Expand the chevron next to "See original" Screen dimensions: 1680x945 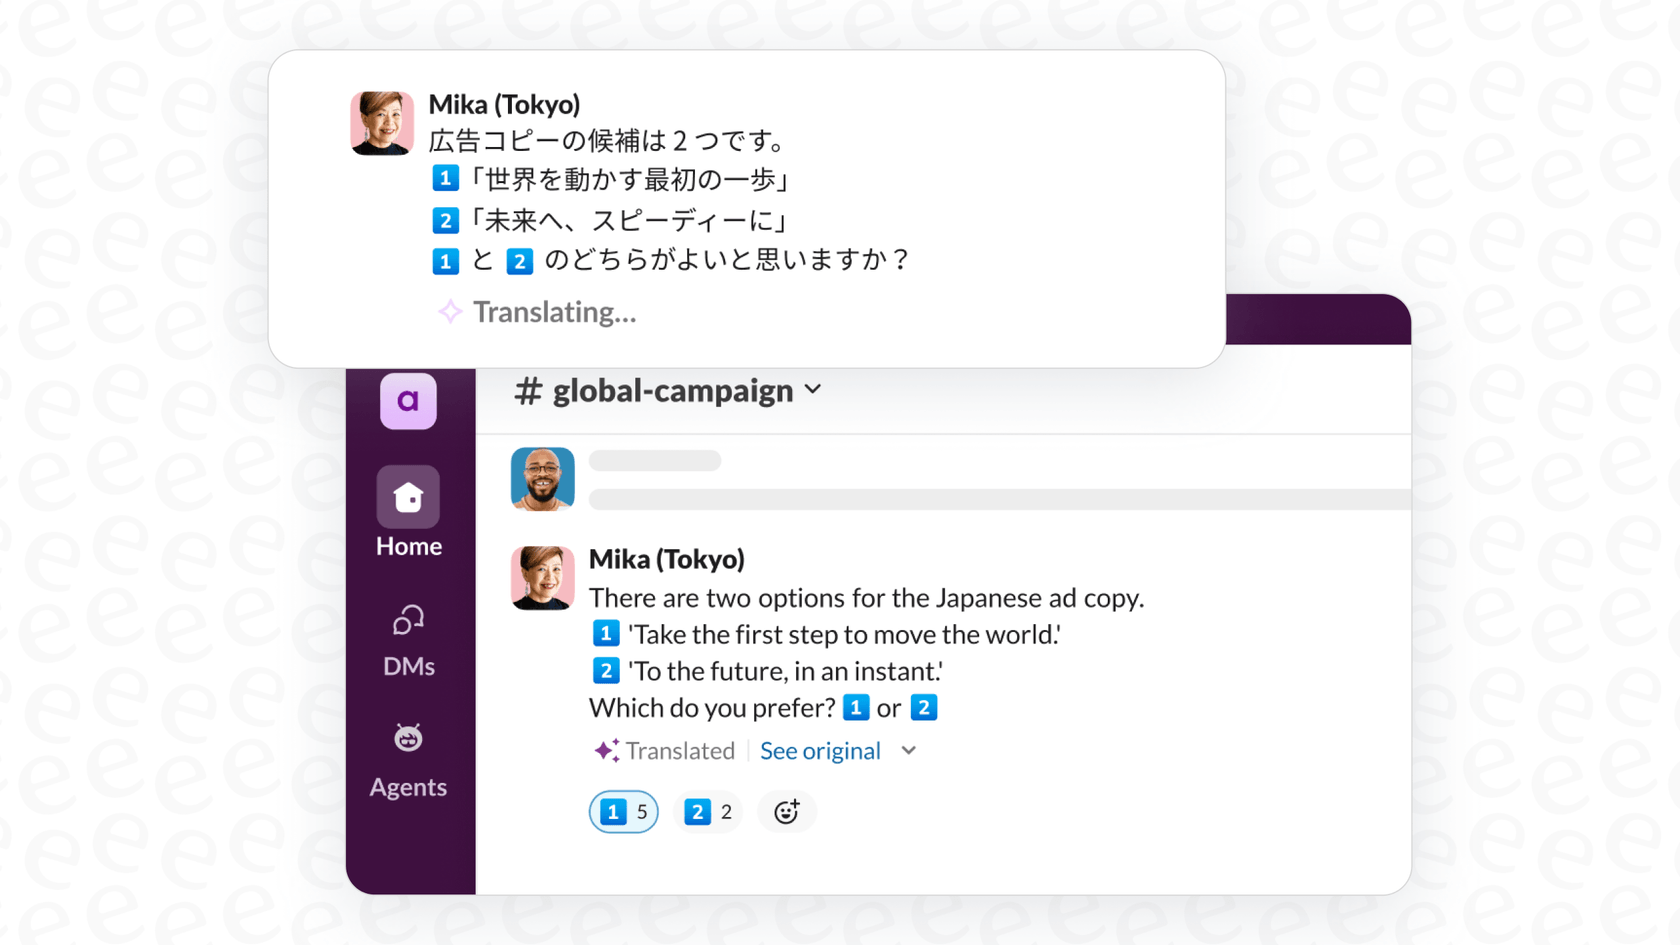point(907,750)
